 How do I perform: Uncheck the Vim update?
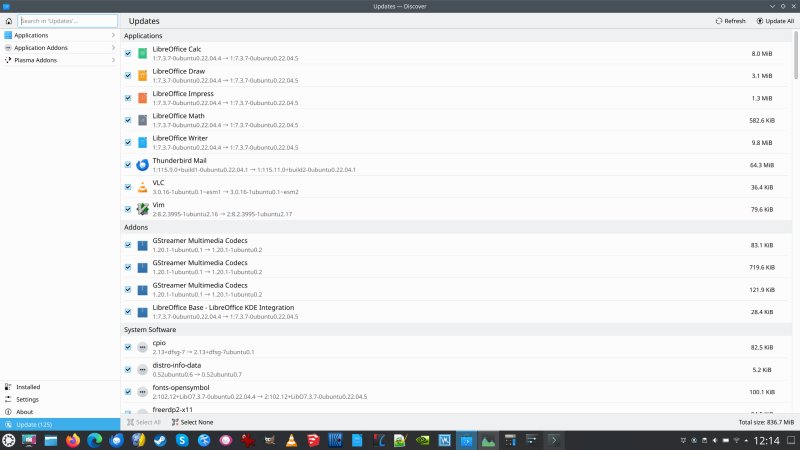point(128,209)
